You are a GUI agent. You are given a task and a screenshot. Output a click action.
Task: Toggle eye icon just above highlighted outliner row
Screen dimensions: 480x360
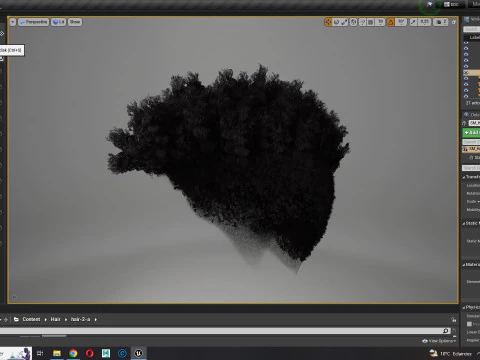(x=466, y=66)
